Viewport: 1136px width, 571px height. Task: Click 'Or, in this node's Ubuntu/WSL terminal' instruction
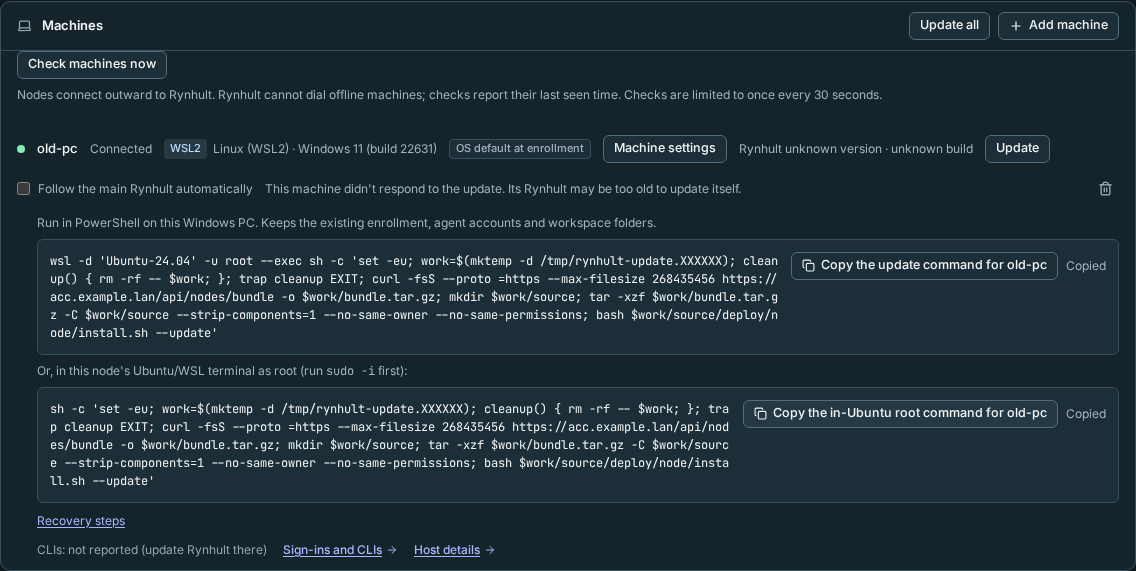pyautogui.click(x=222, y=371)
